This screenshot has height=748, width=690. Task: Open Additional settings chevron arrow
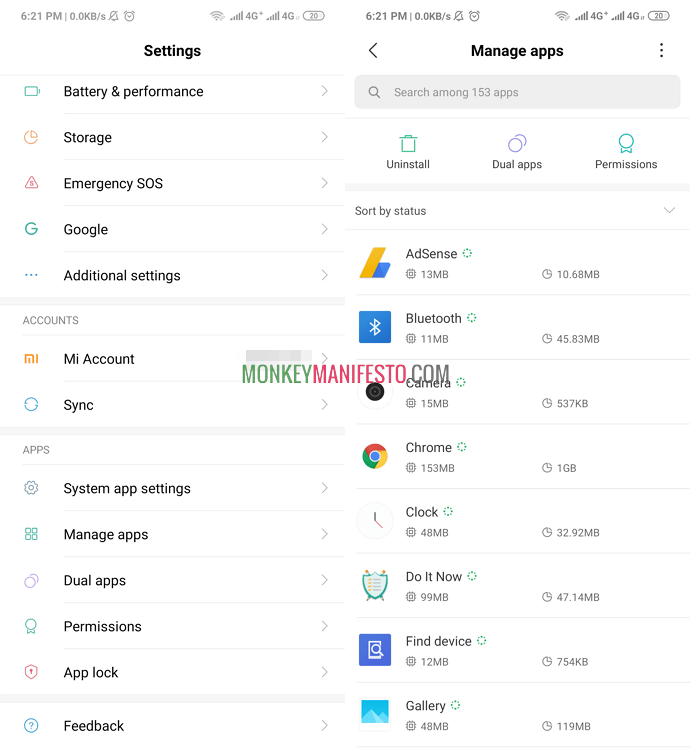324,275
